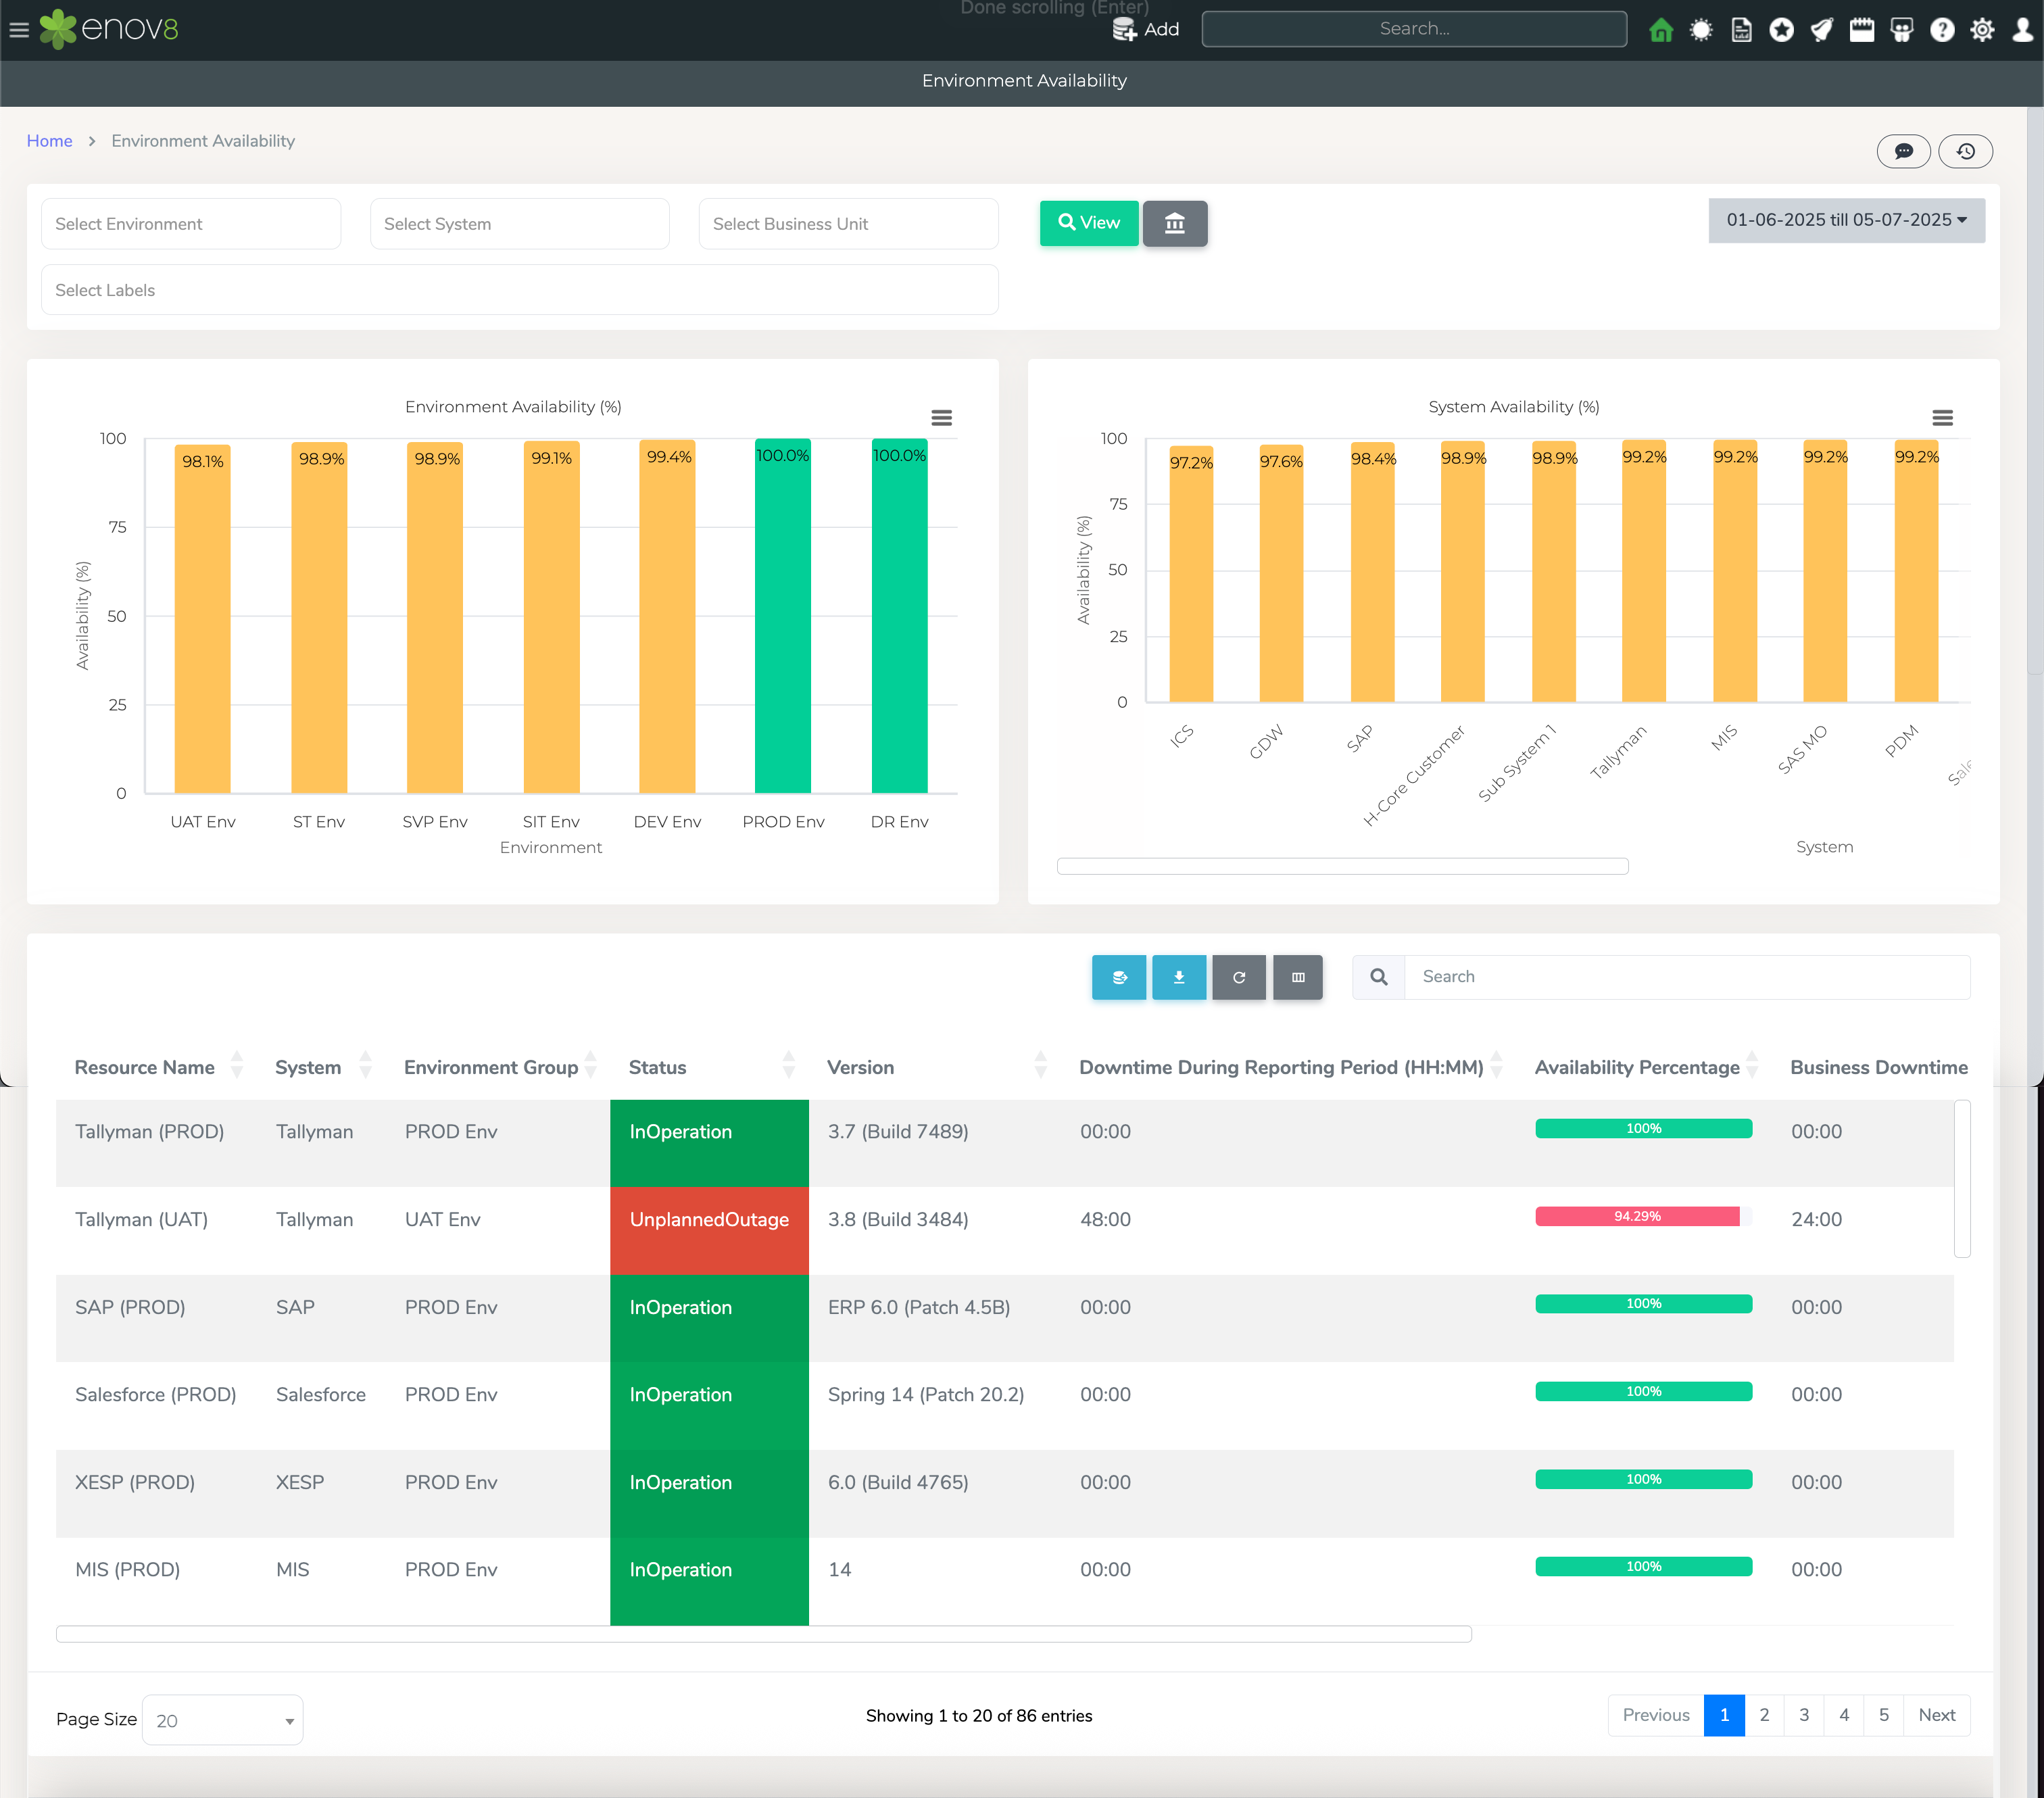Viewport: 2044px width, 1798px height.
Task: Toggle the sun theme icon
Action: (1701, 30)
